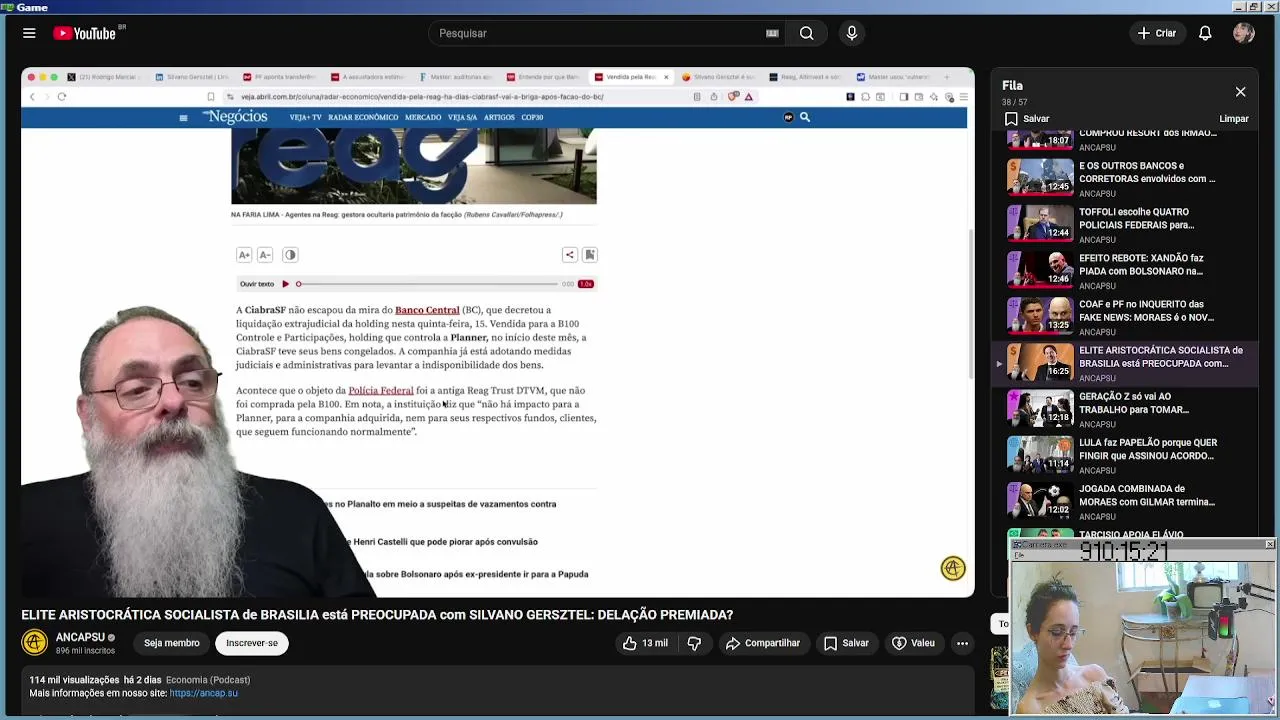
Task: Click the article audio progress slider
Action: [427, 284]
